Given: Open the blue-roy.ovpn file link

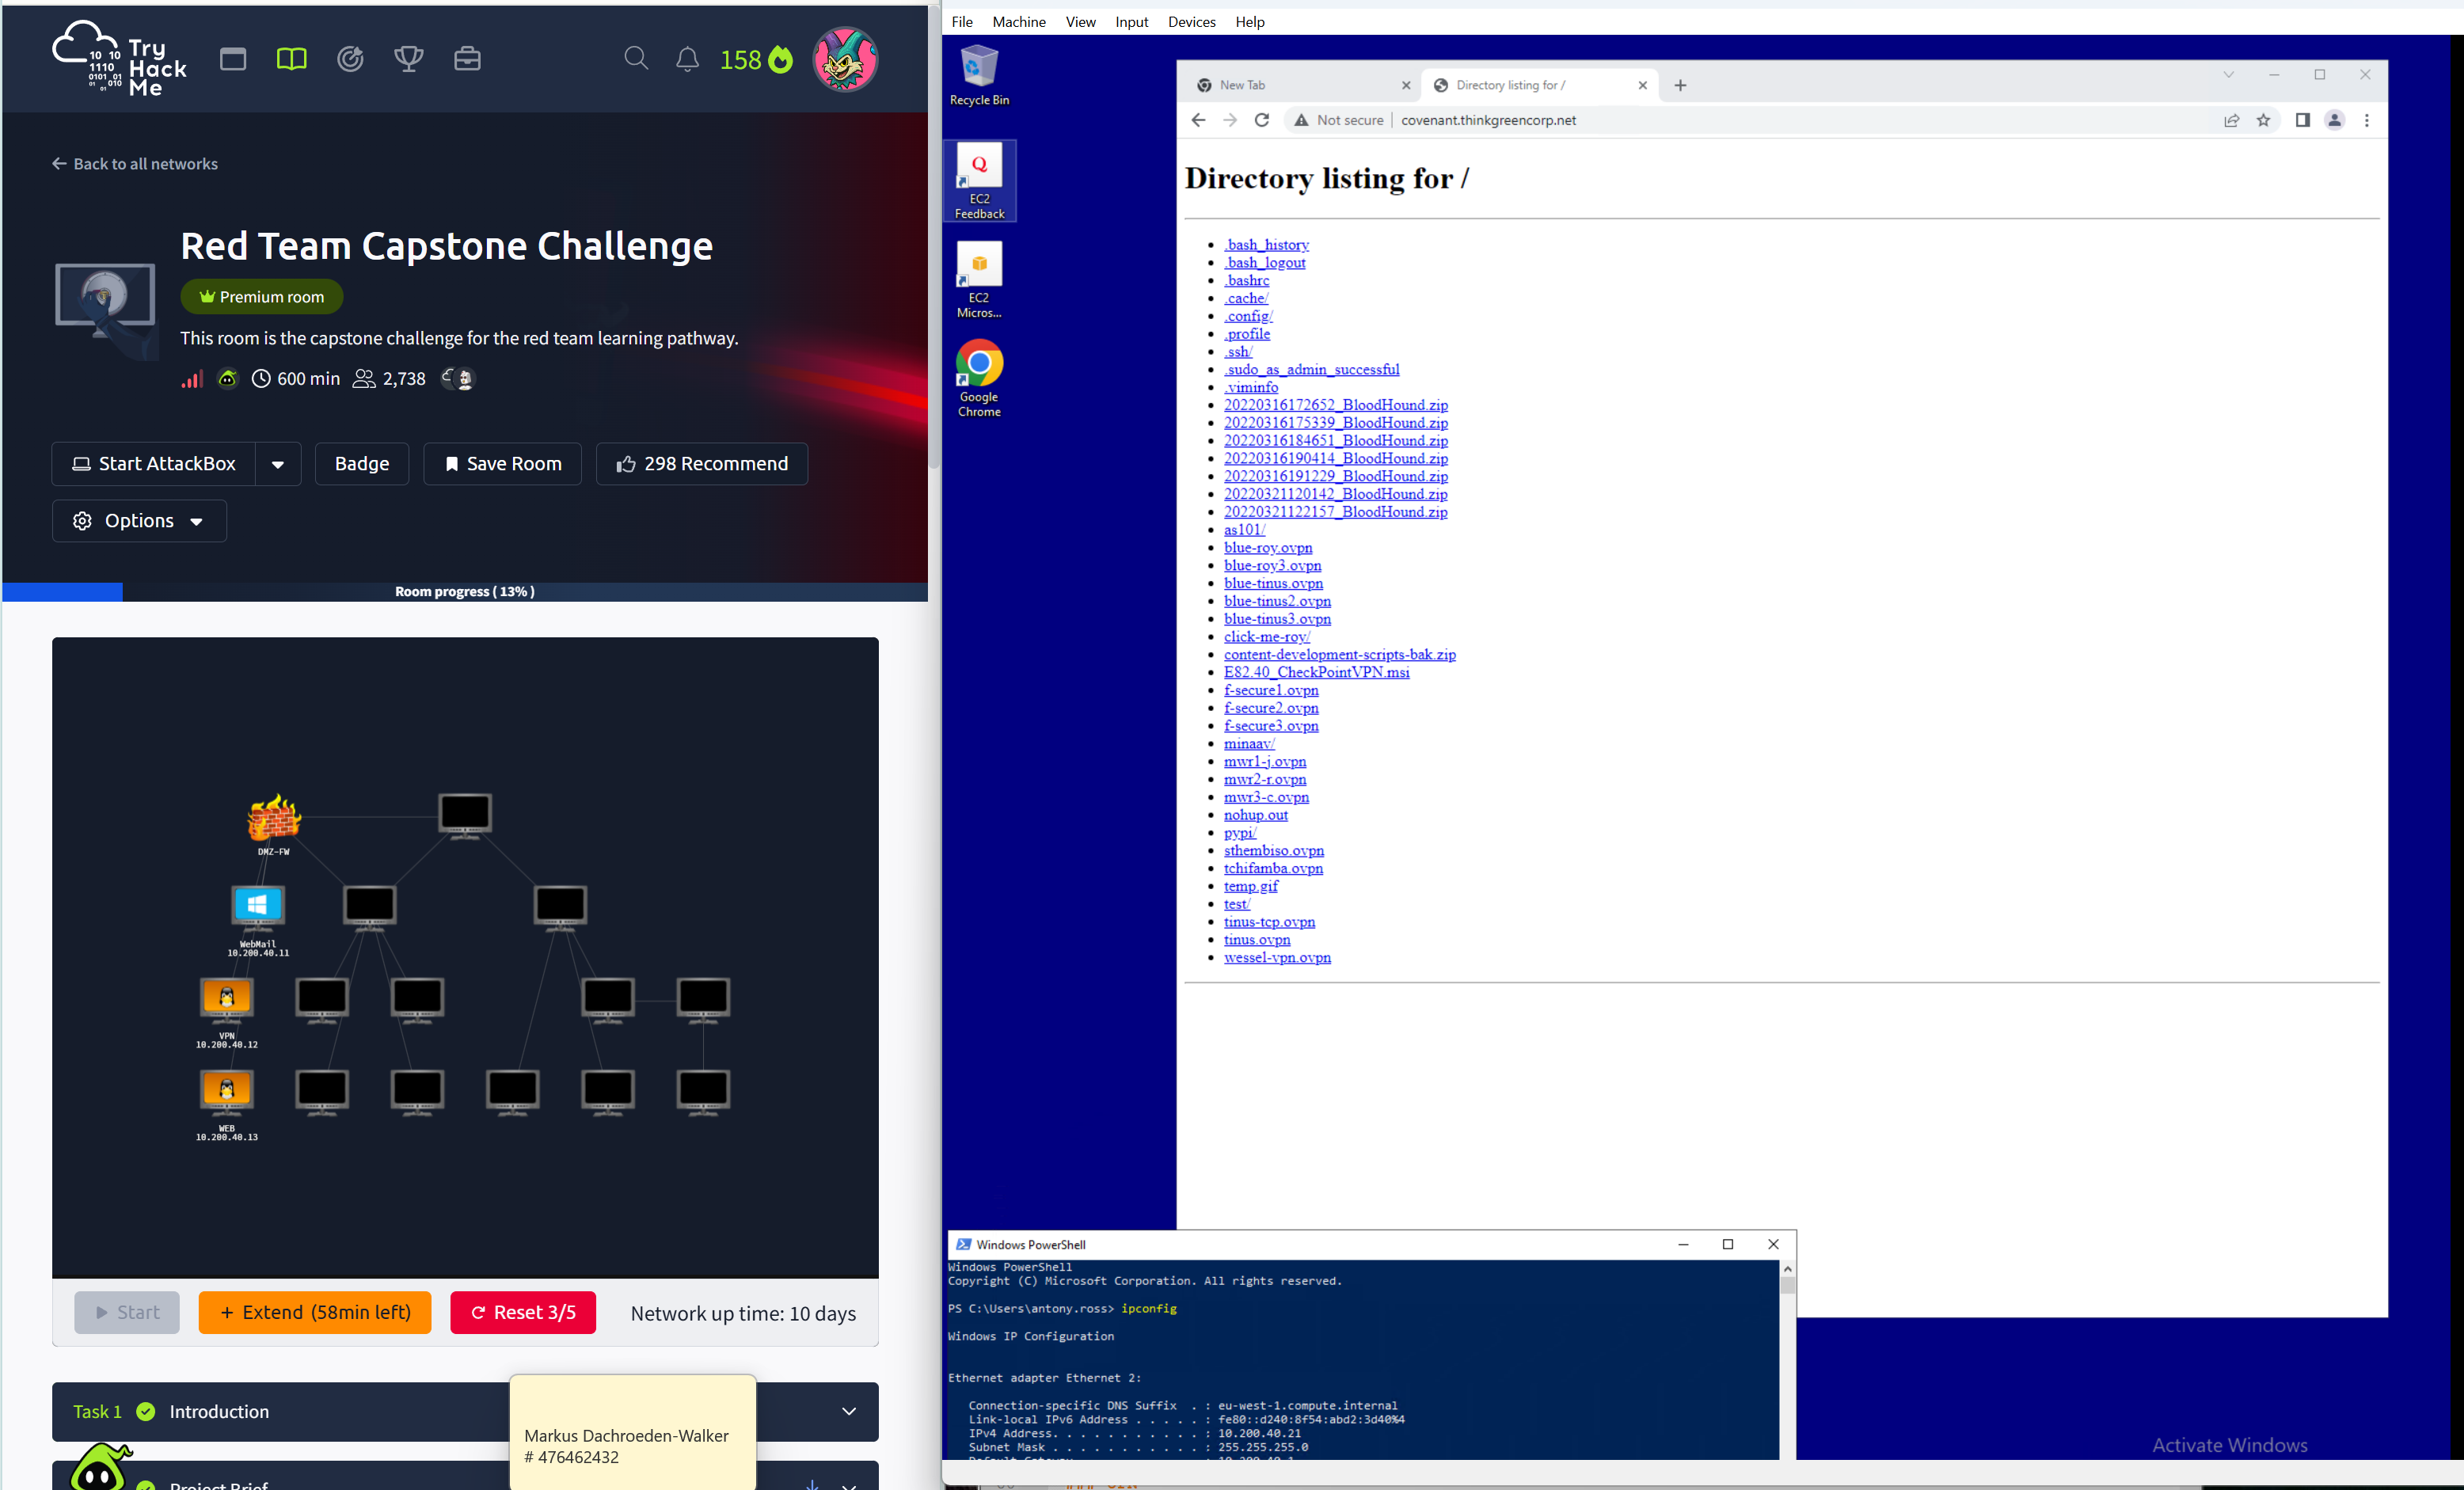Looking at the screenshot, I should [x=1267, y=547].
